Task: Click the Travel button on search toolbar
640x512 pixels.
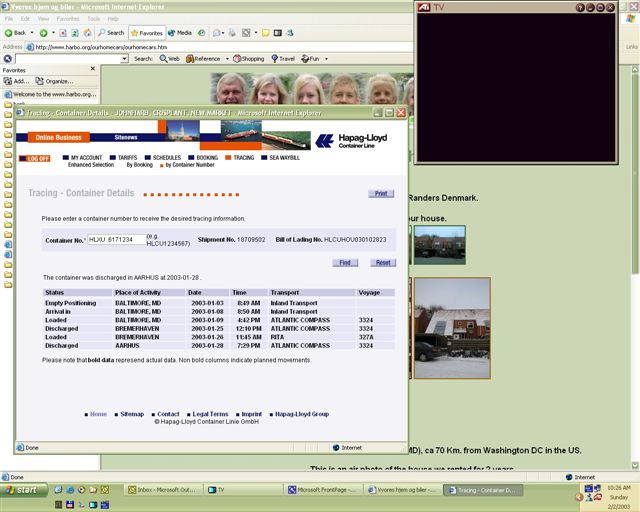Action: coord(283,59)
